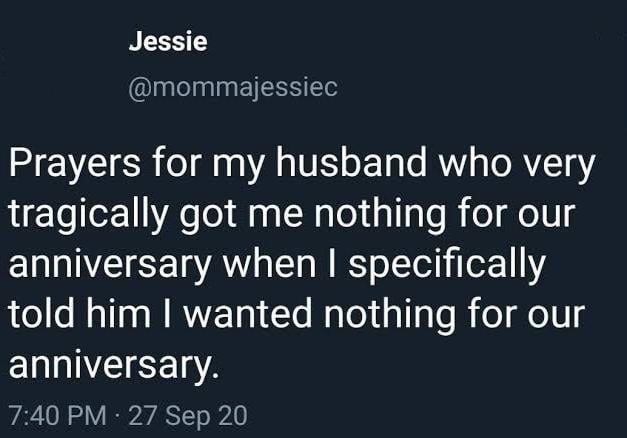Click the word "my" in the tweet
The height and width of the screenshot is (438, 627).
pos(238,166)
